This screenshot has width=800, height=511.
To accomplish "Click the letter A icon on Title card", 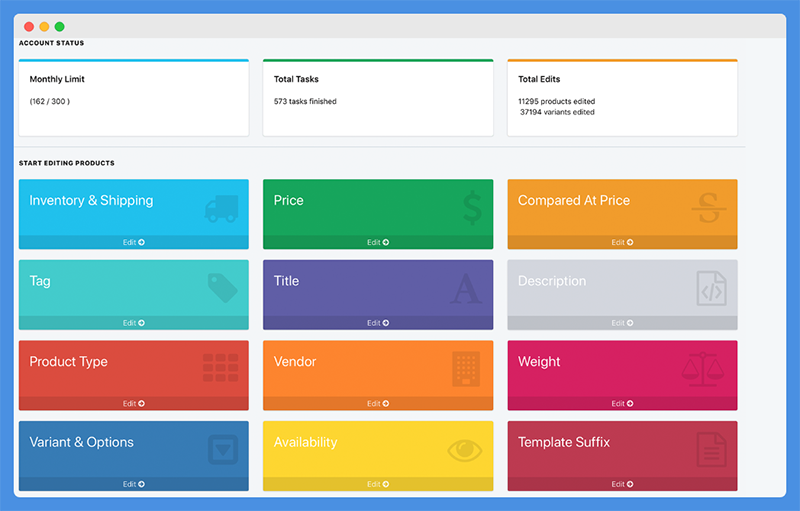I will [466, 289].
